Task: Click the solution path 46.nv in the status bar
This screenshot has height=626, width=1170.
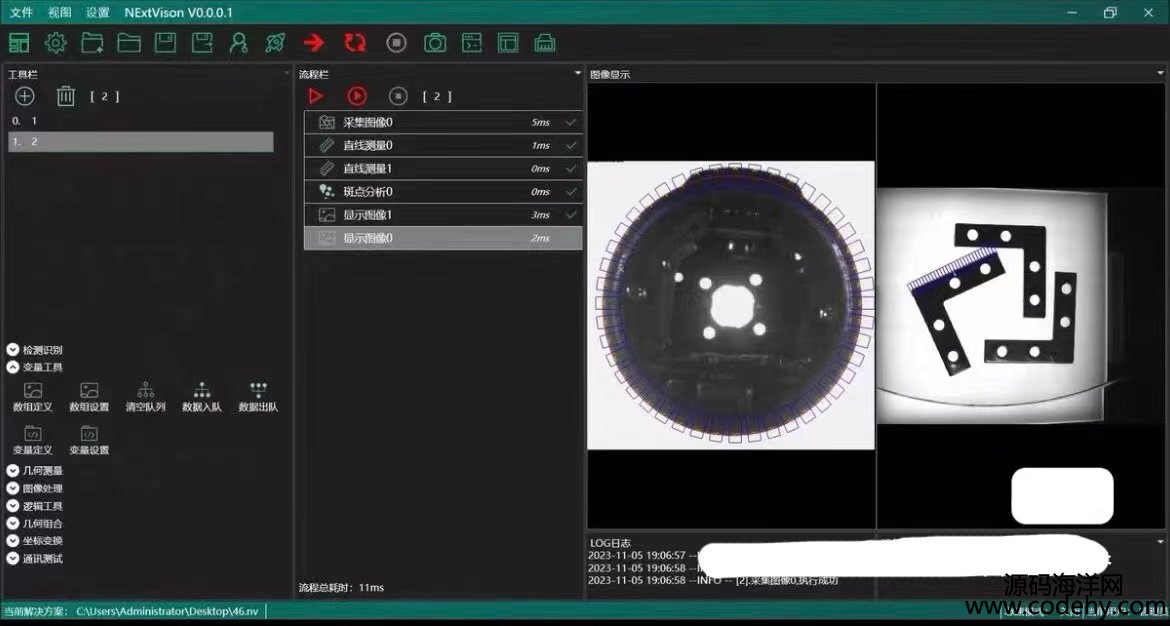Action: [167, 611]
